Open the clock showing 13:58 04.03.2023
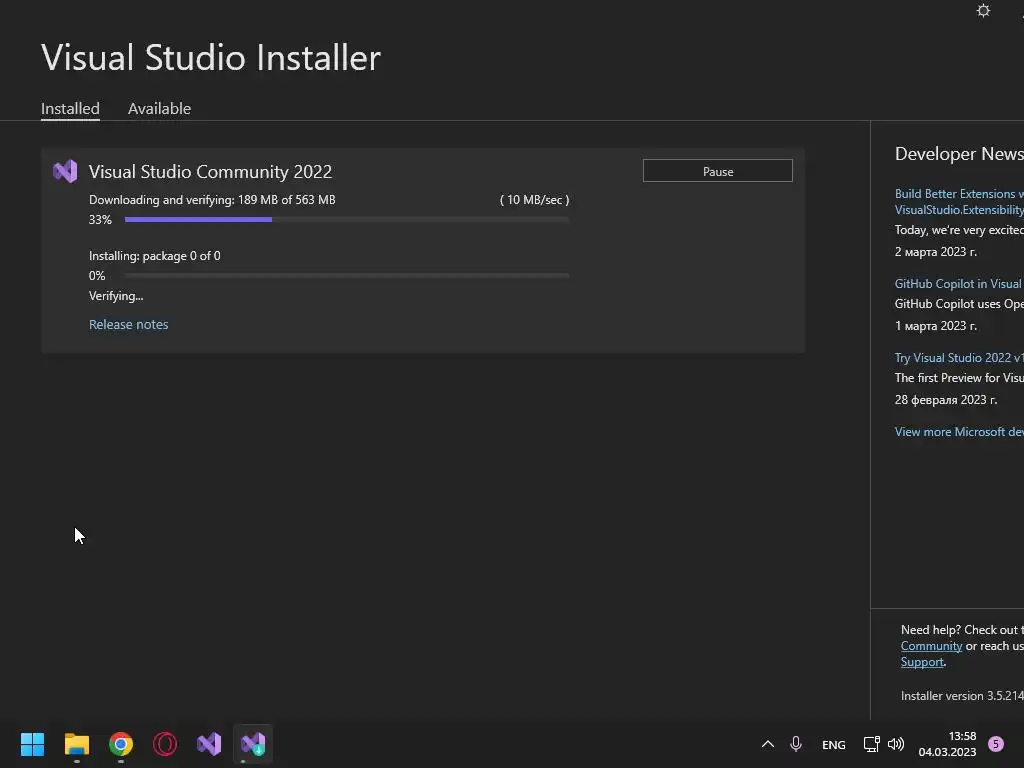1024x768 pixels. 947,744
